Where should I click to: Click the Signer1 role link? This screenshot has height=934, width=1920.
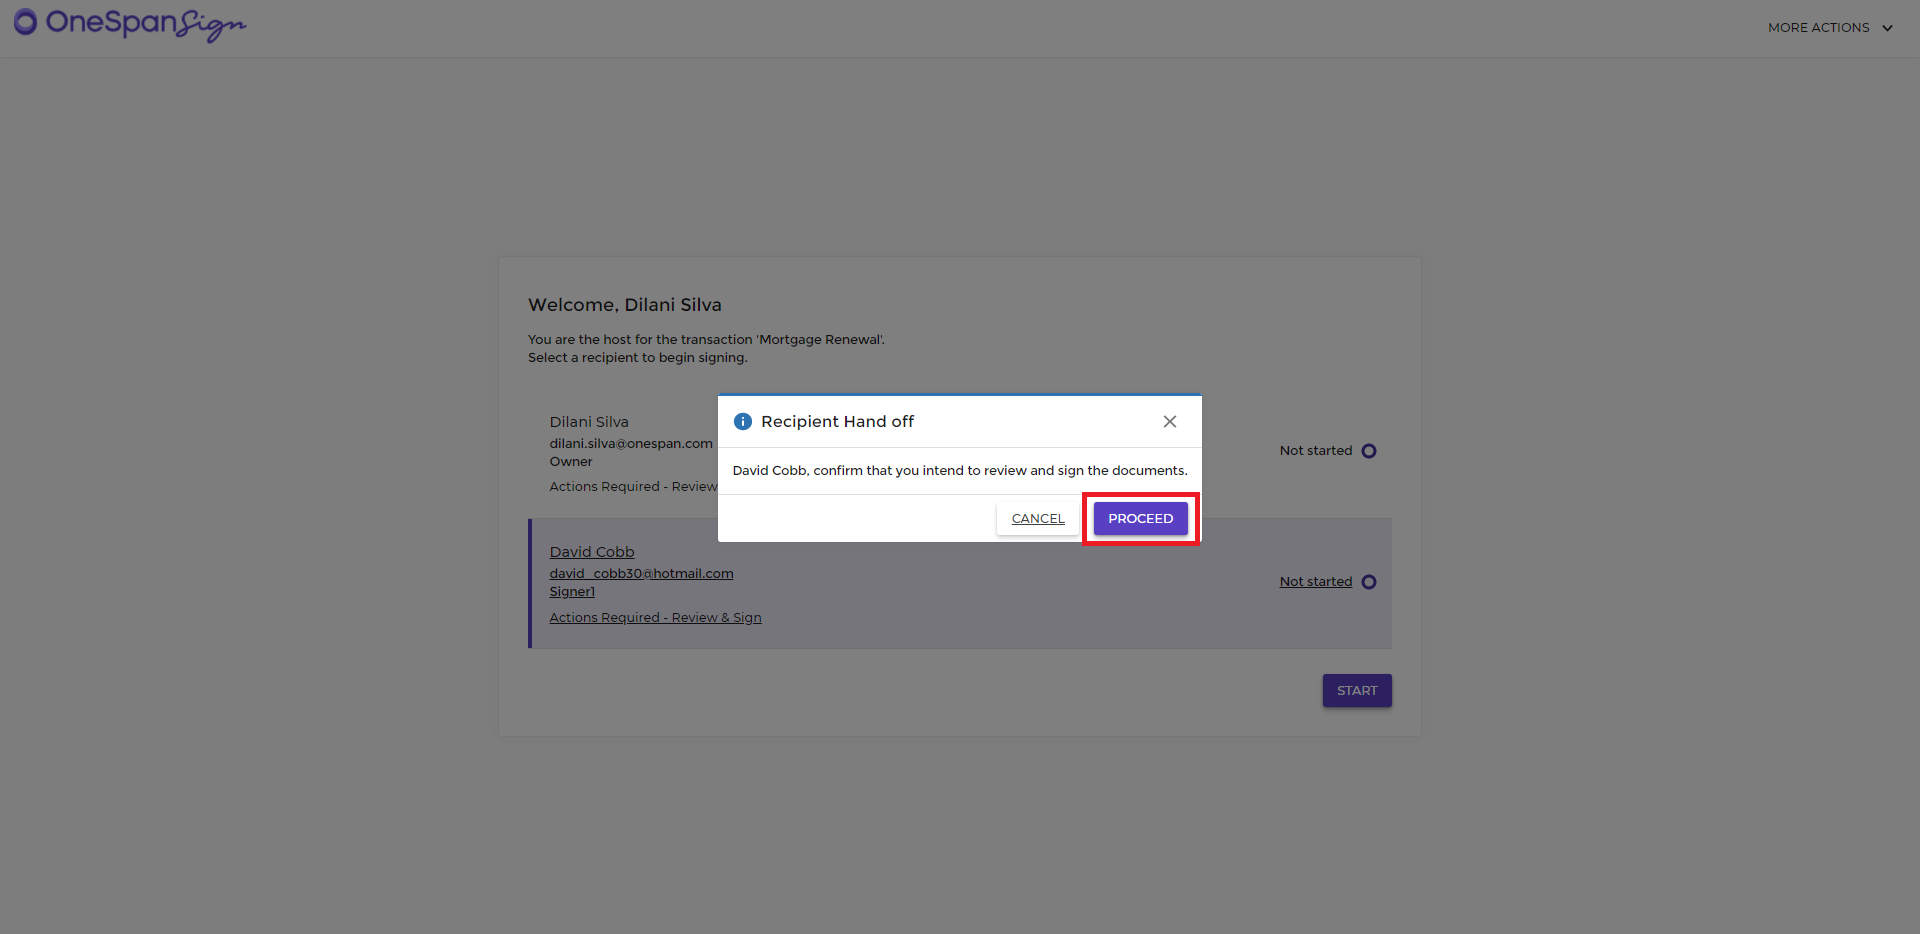[x=572, y=592]
